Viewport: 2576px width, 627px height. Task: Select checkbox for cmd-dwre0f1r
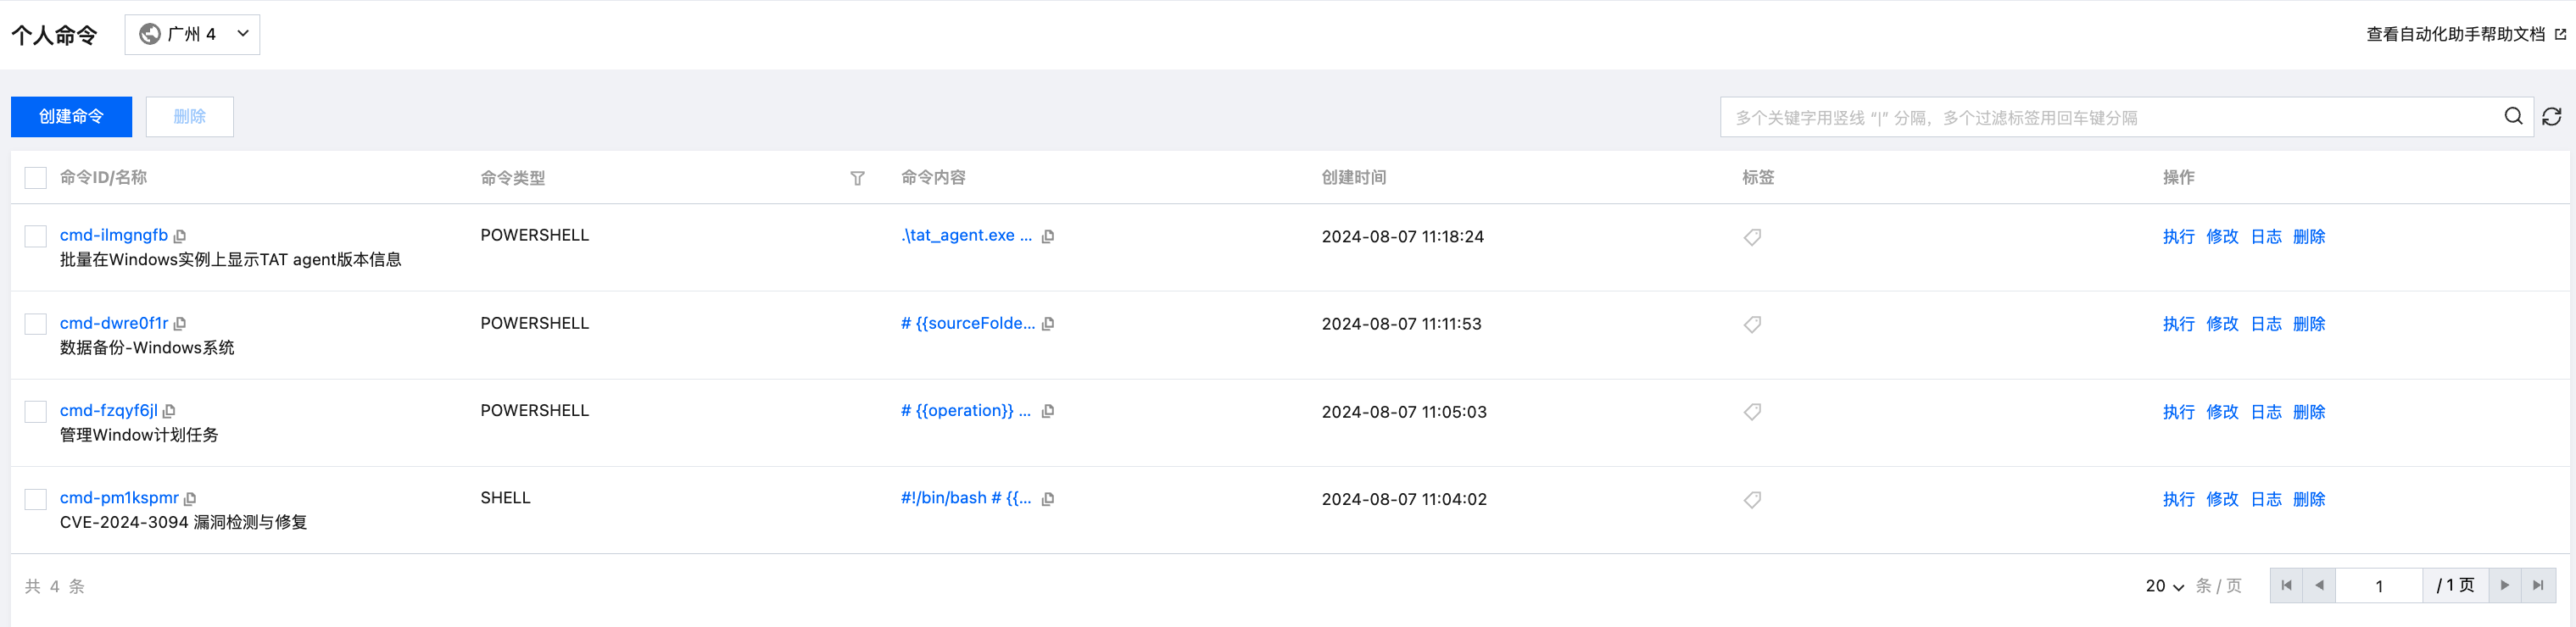pyautogui.click(x=36, y=324)
